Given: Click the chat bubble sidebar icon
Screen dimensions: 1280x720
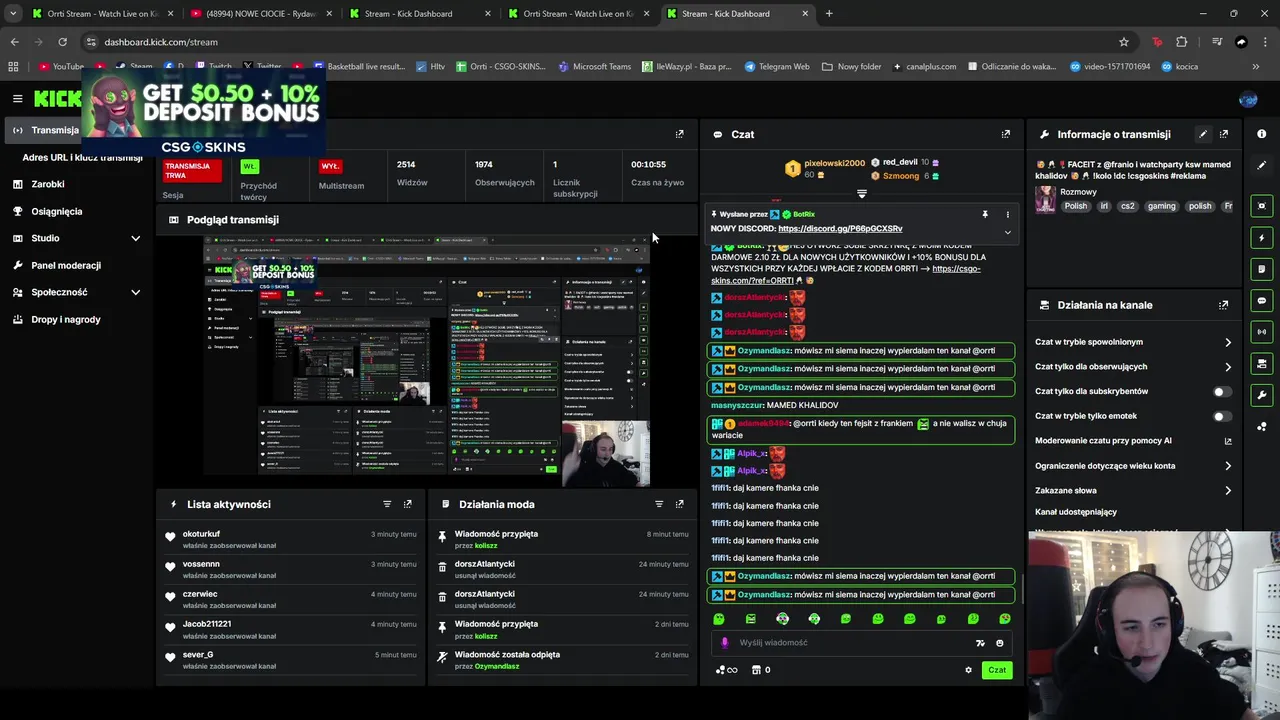Looking at the screenshot, I should 1262,300.
